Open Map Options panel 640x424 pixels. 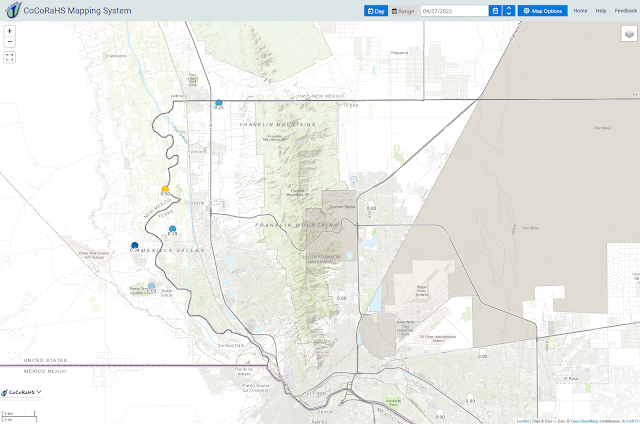point(542,11)
